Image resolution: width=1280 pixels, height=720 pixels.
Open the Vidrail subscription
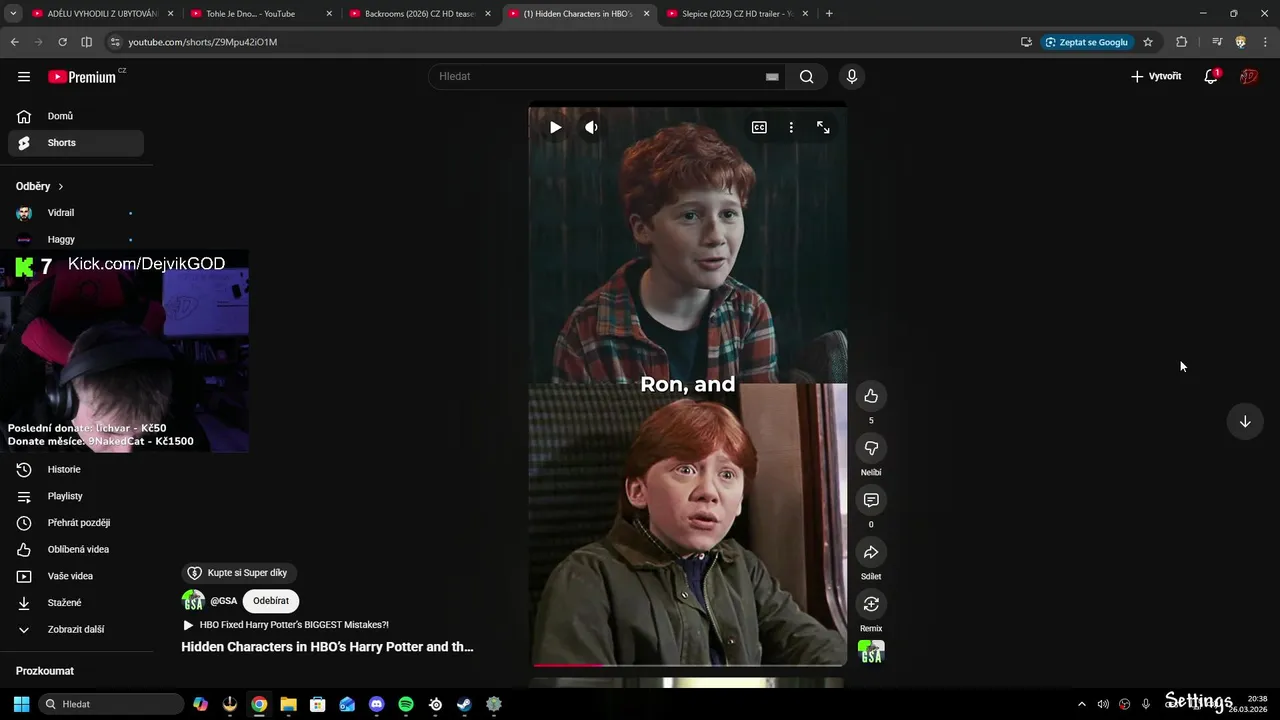point(76,213)
